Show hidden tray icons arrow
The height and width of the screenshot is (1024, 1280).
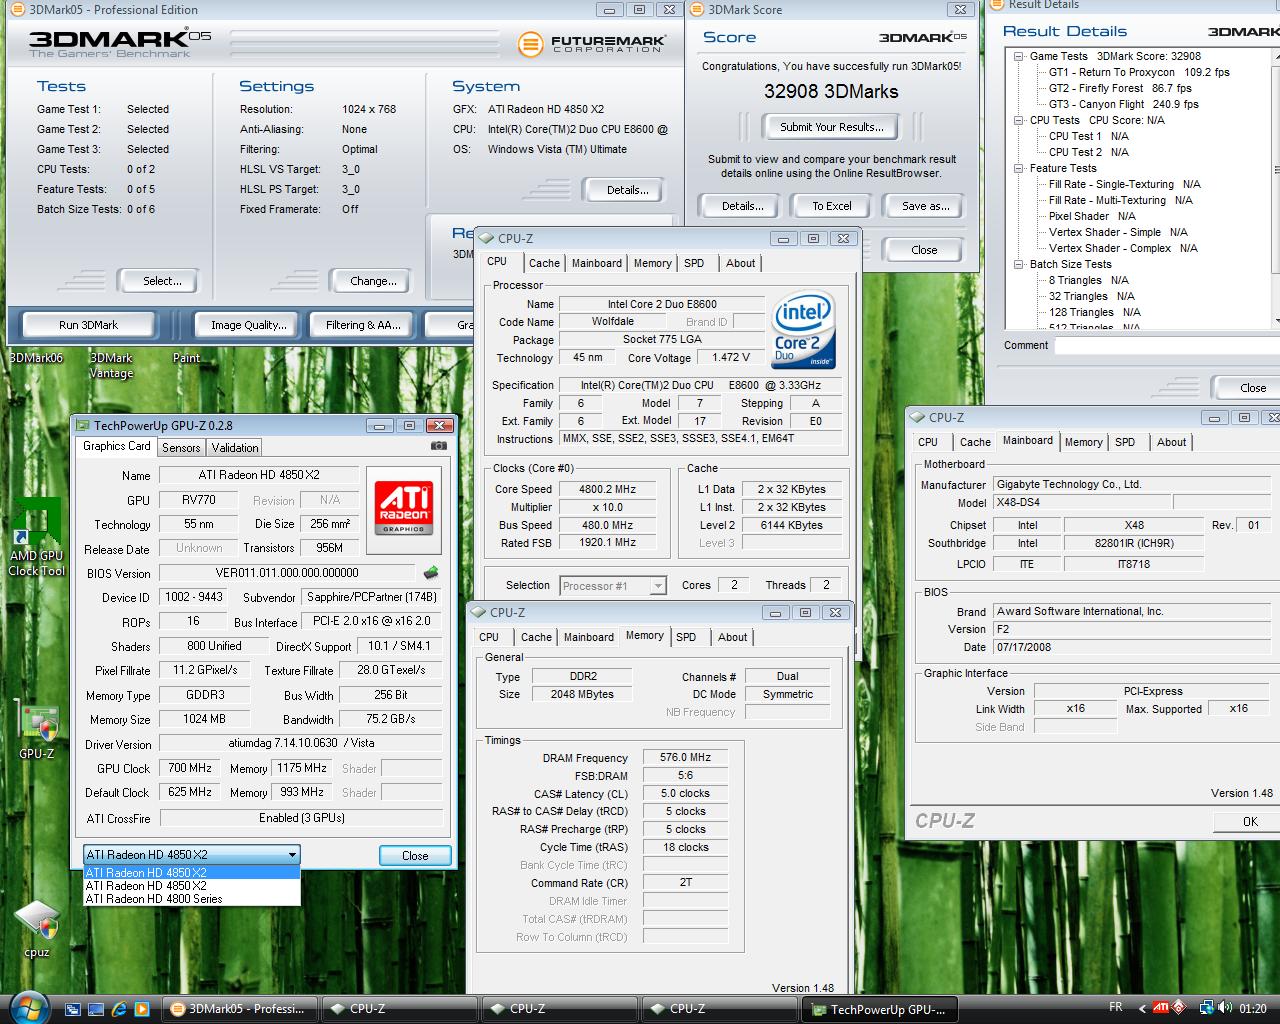coord(1141,1008)
